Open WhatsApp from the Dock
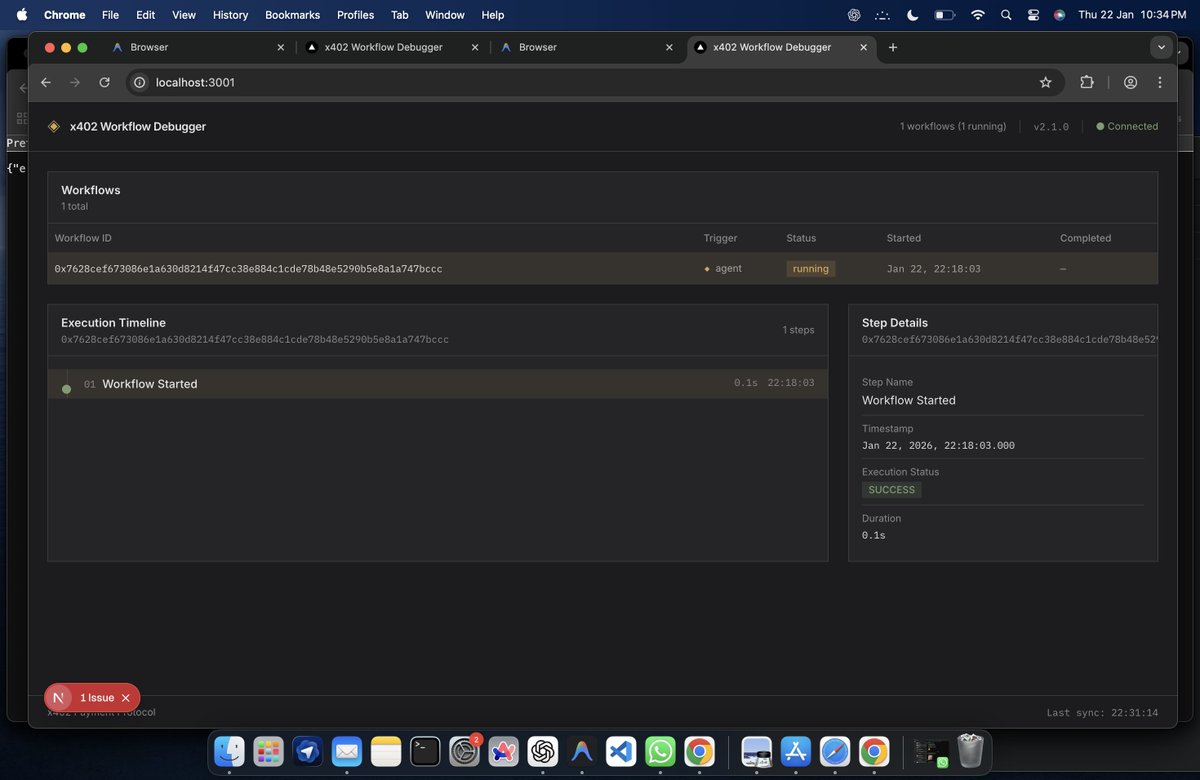This screenshot has width=1200, height=780. tap(660, 751)
